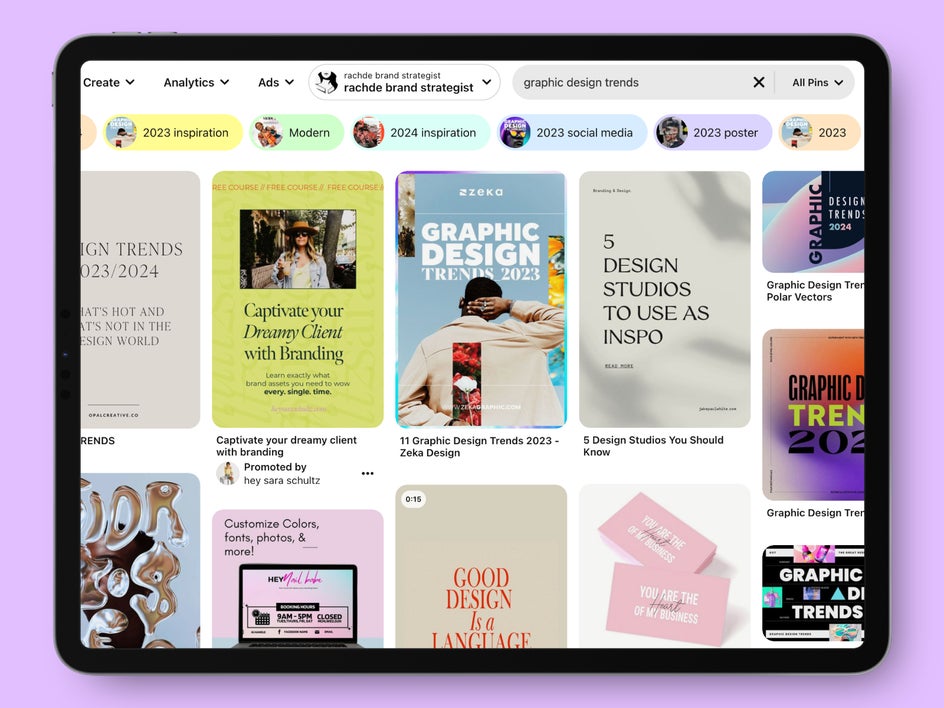Click the hey sara schultz promoter name

click(x=282, y=480)
